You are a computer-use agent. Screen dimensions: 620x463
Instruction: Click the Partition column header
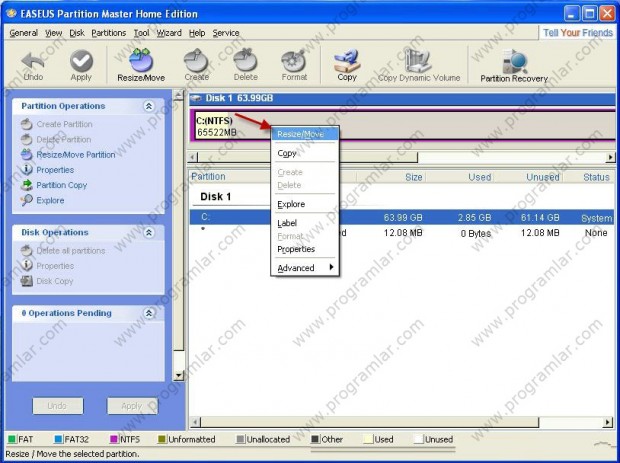(x=208, y=176)
